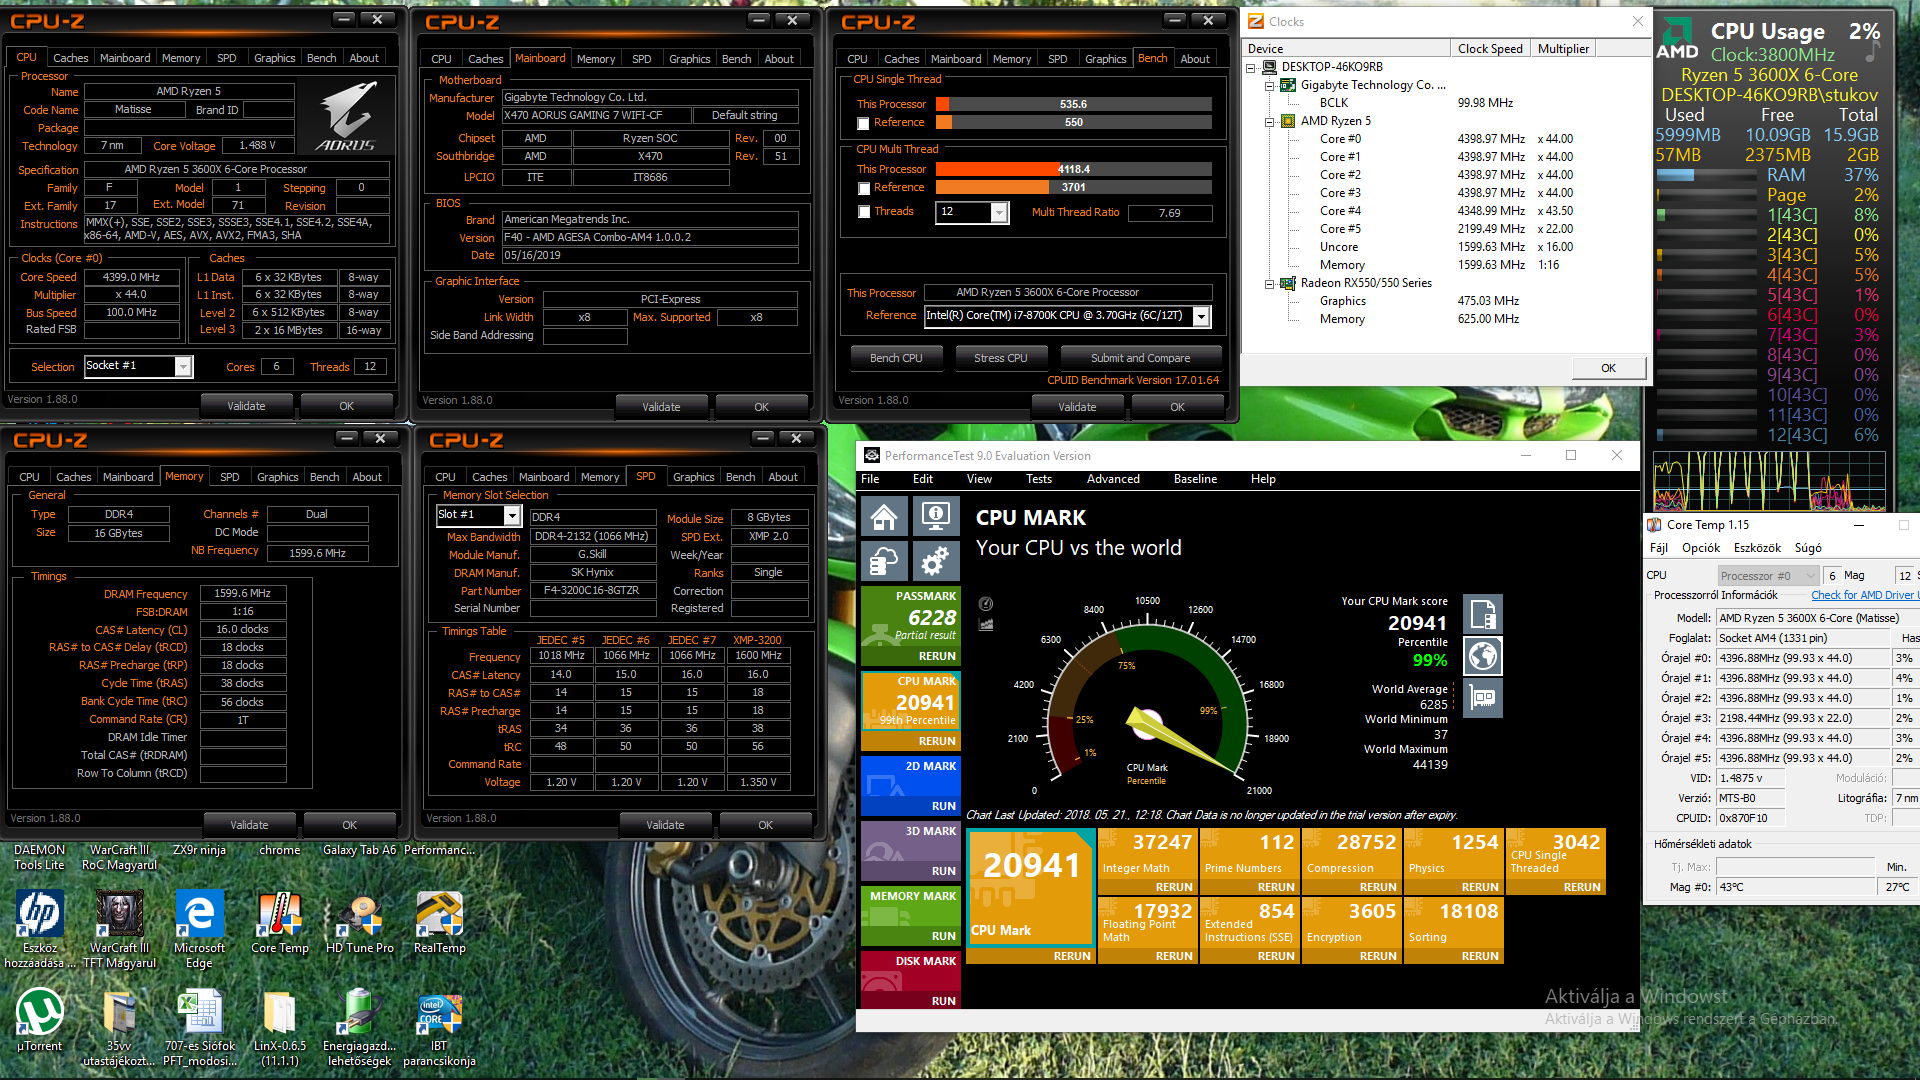Switch to distribution chart view icon

986,625
